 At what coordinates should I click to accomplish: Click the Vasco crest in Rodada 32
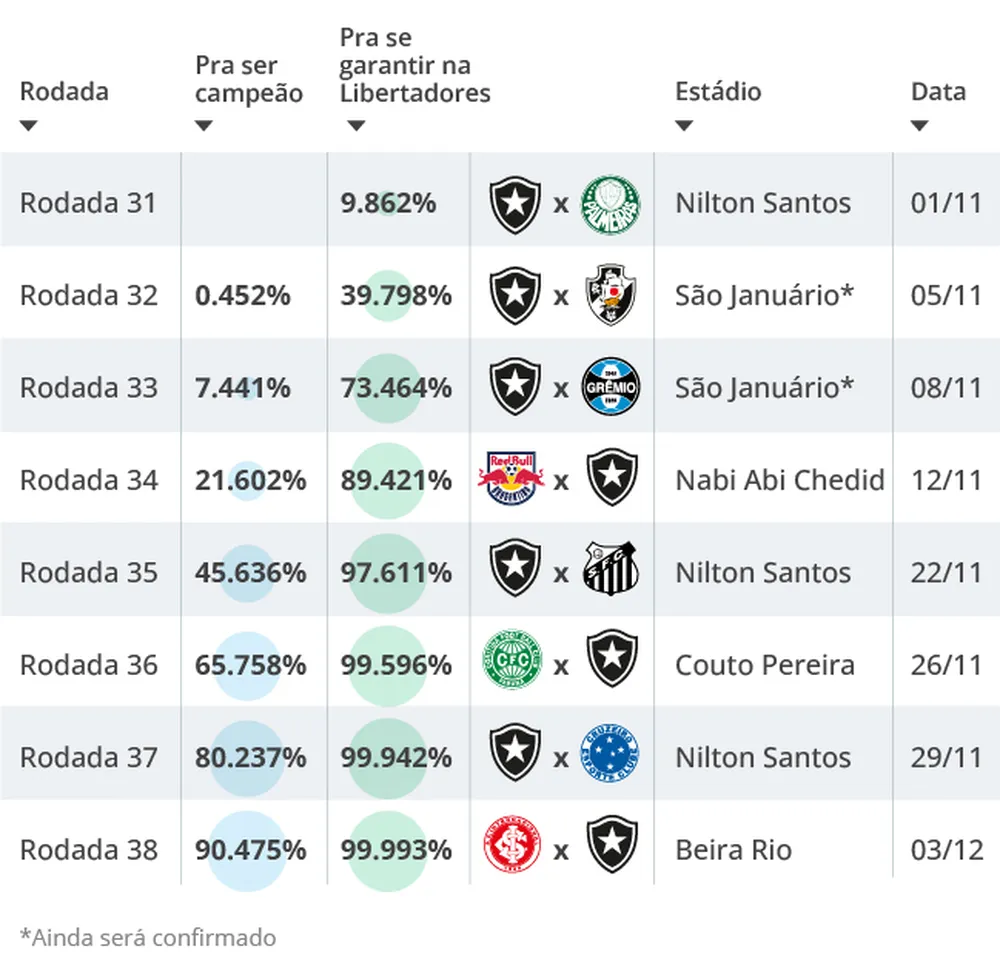click(x=610, y=296)
